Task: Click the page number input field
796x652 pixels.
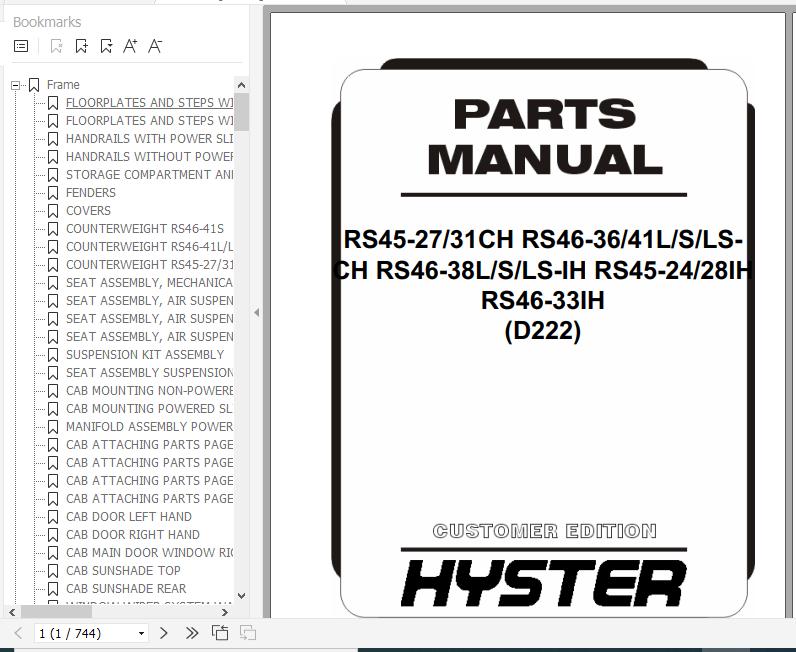Action: 85,633
